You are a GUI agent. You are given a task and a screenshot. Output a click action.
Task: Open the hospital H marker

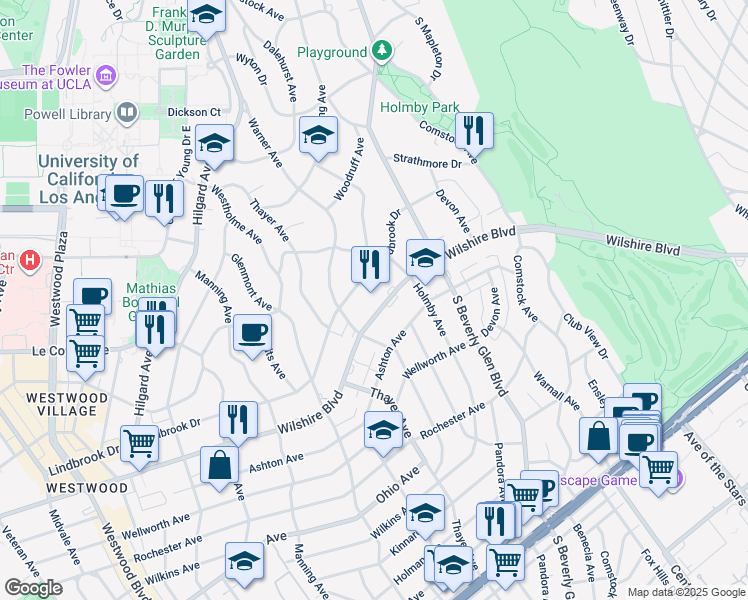point(30,261)
